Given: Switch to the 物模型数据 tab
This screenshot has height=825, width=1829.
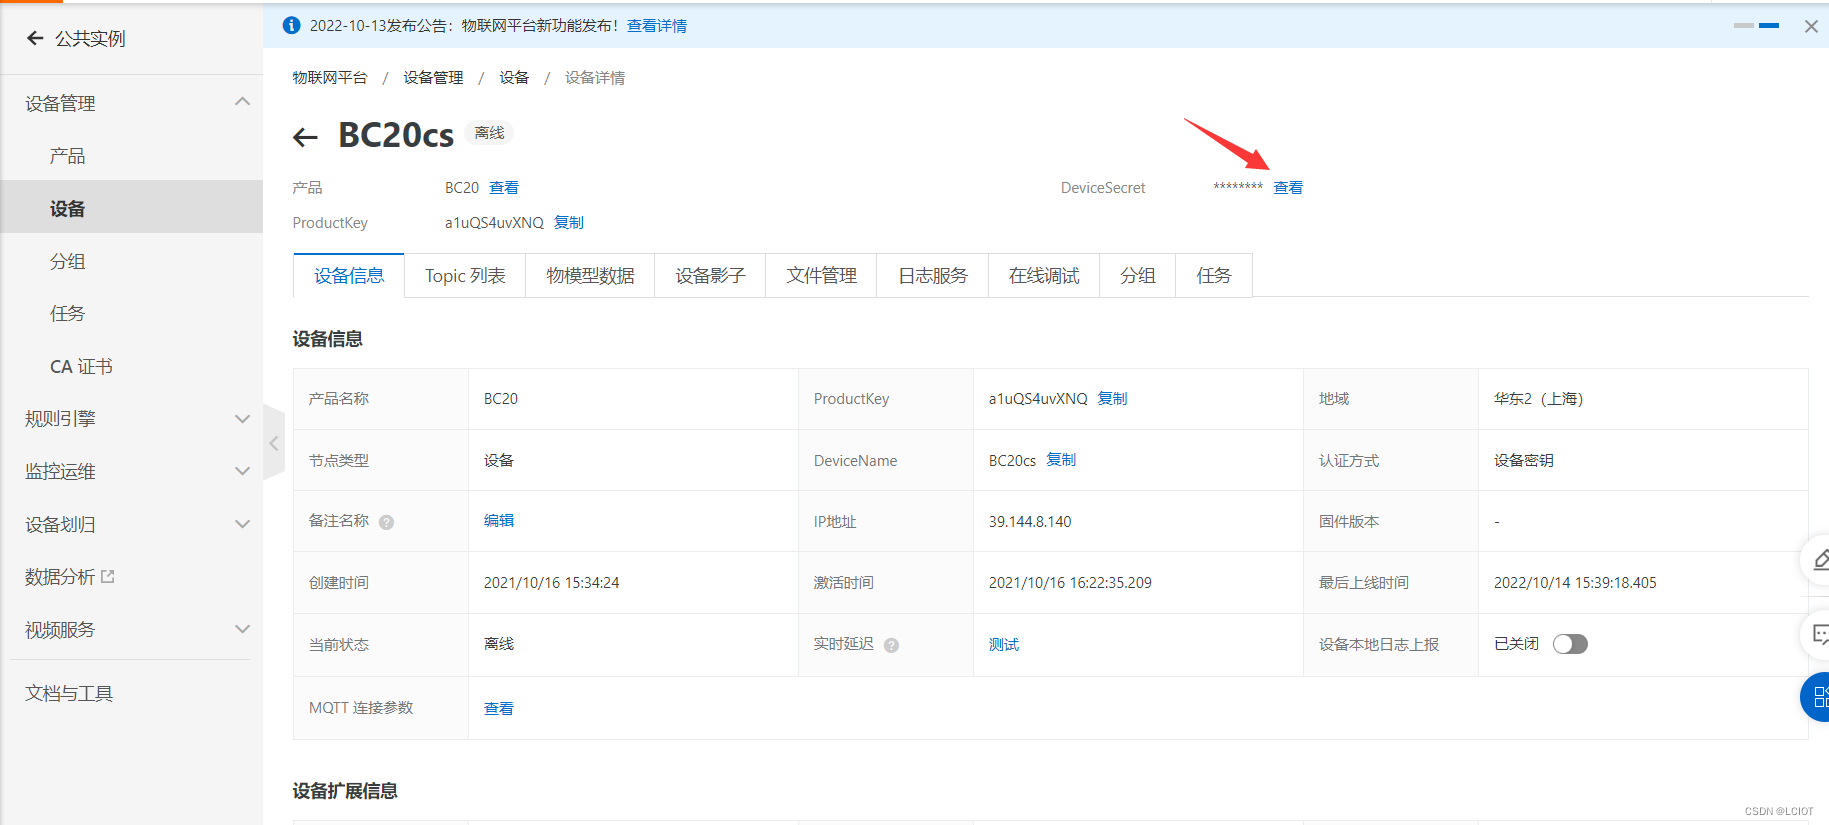Looking at the screenshot, I should pos(590,276).
